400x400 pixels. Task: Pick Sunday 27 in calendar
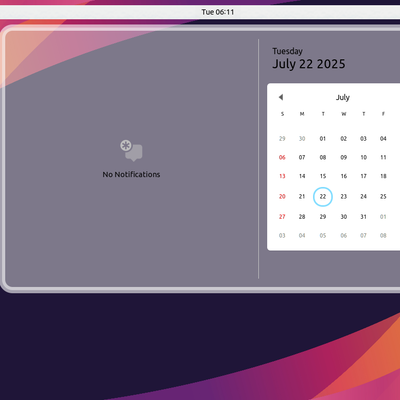point(282,217)
